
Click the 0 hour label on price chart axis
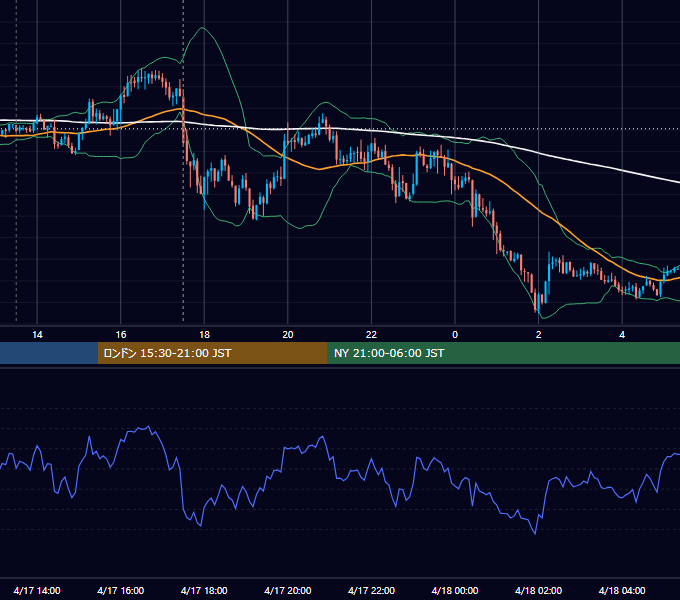coord(455,335)
